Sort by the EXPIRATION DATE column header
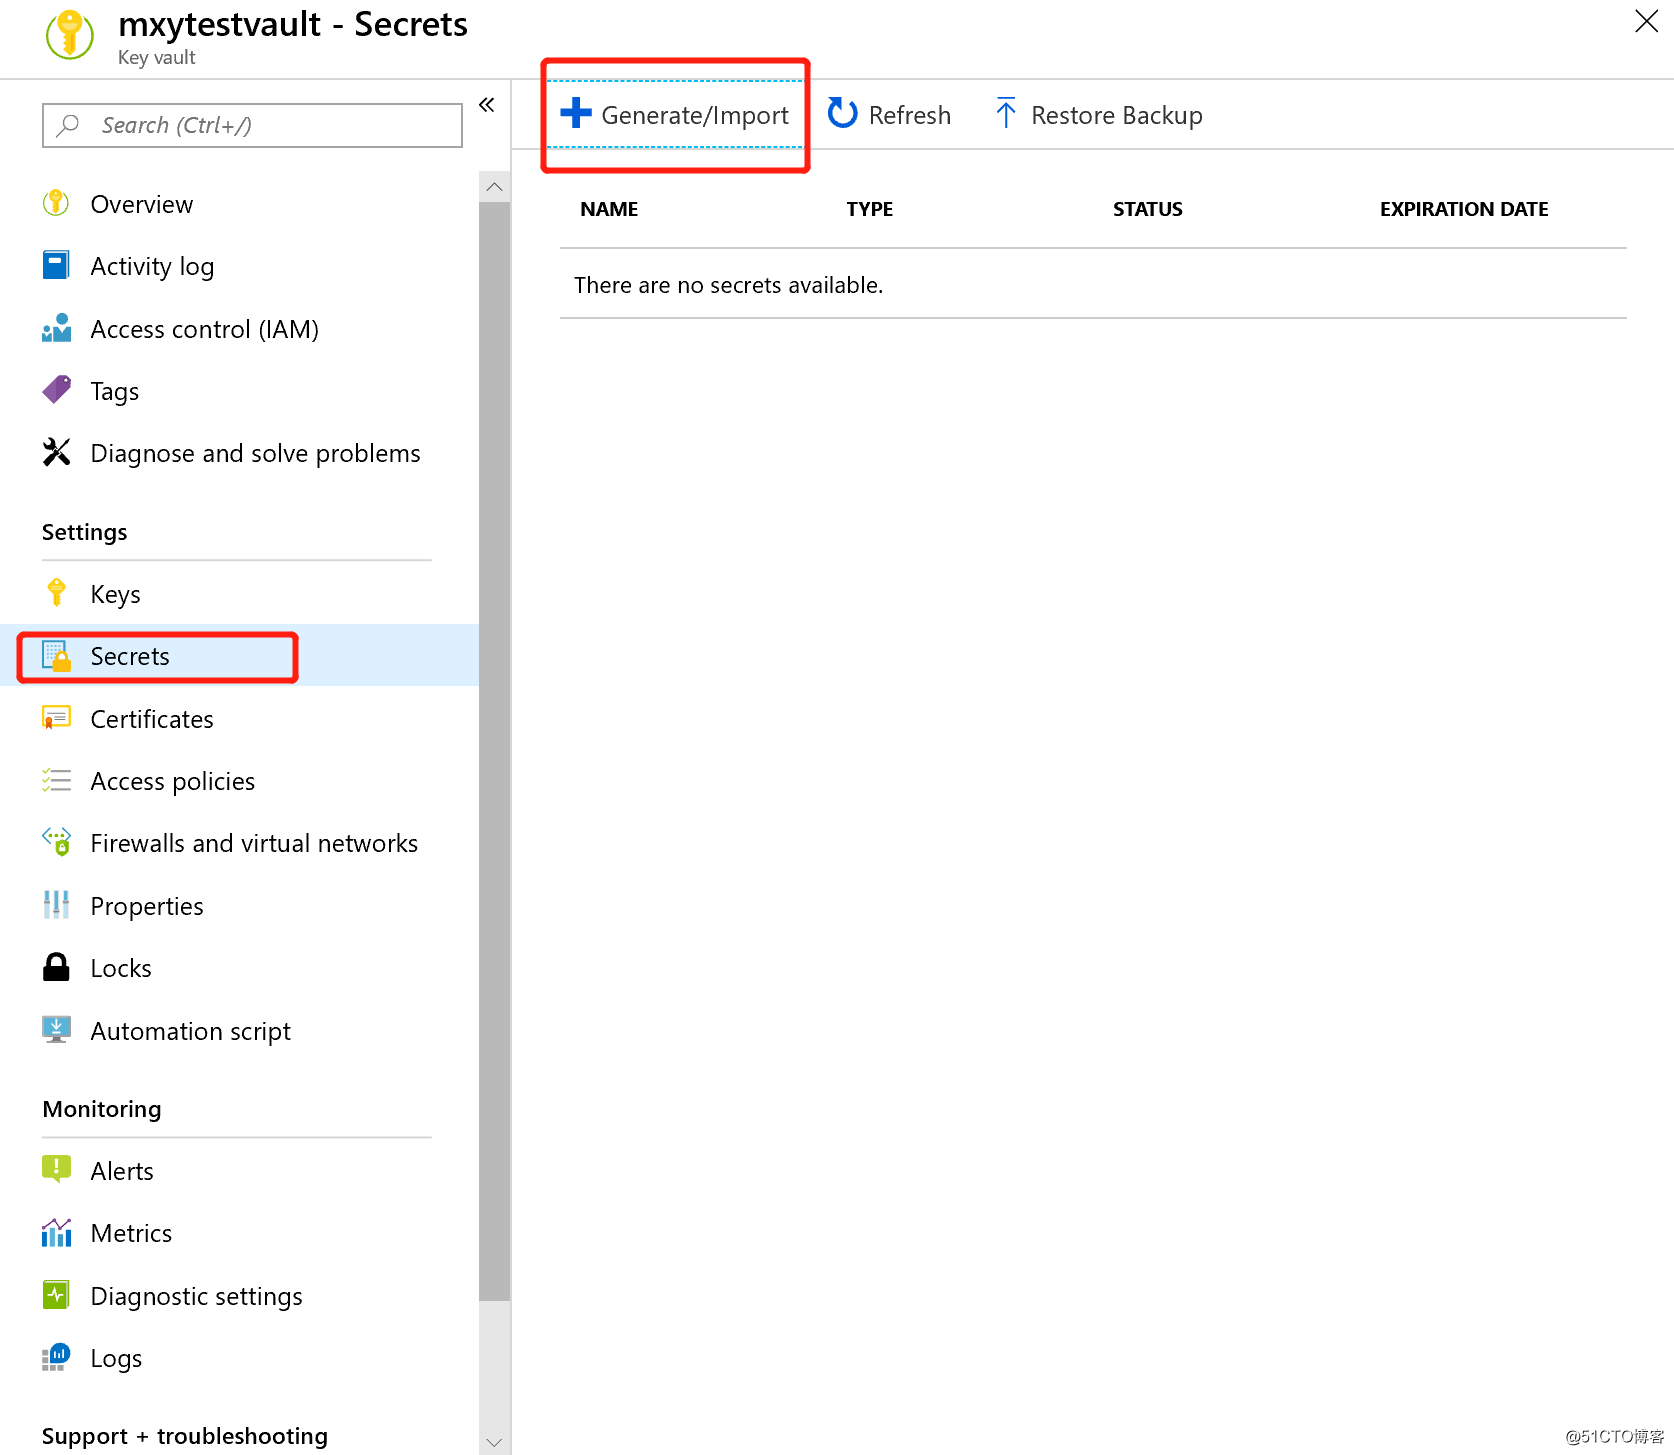 click(x=1464, y=209)
